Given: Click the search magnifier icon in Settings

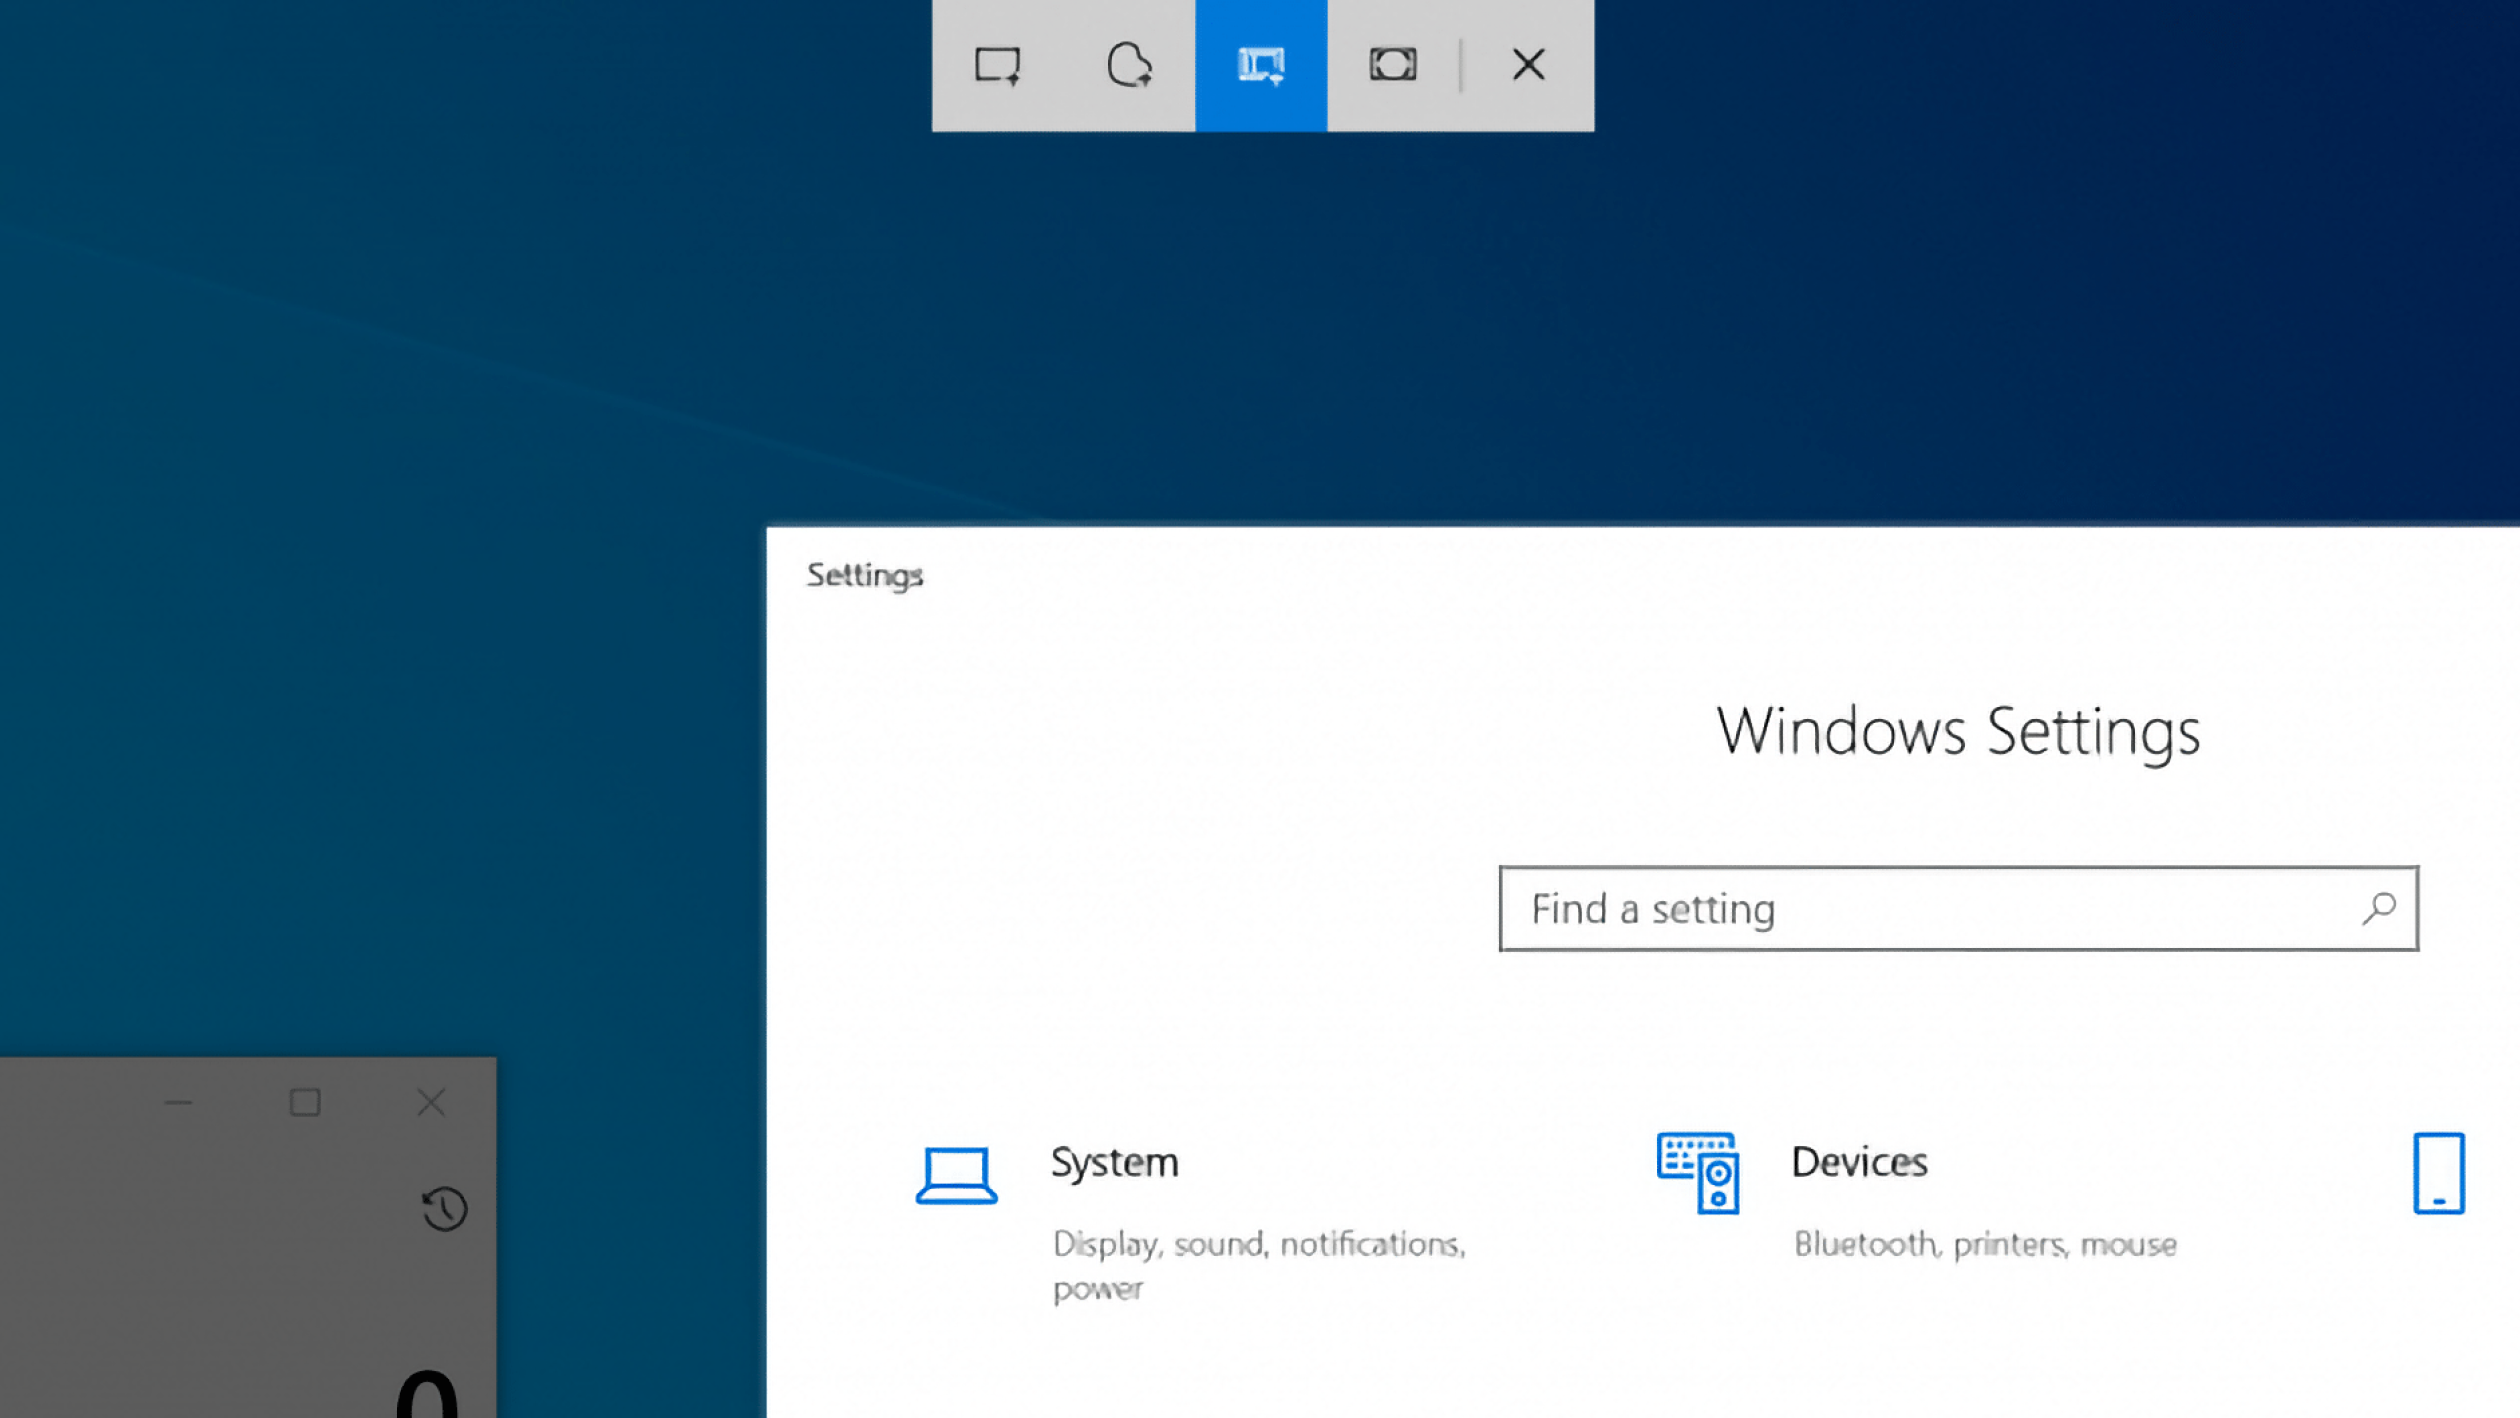Looking at the screenshot, I should pyautogui.click(x=2379, y=908).
